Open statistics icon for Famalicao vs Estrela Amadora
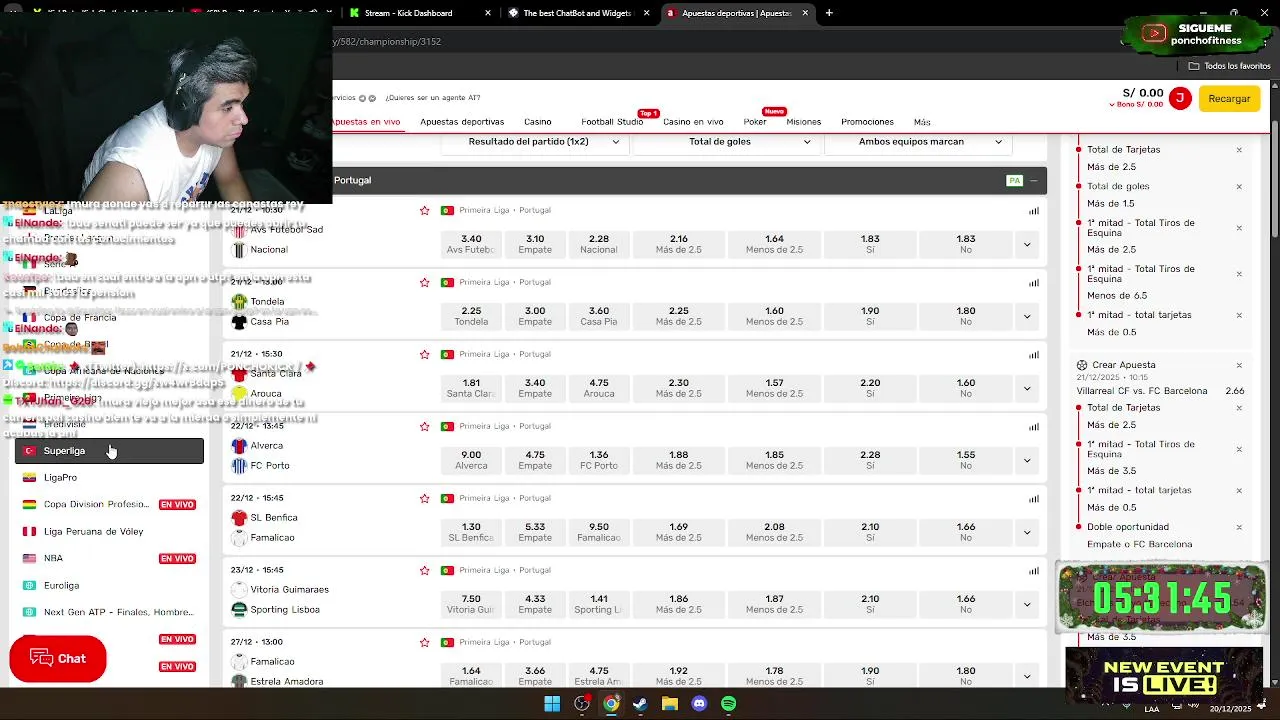Screen dimensions: 1280x720 coord(1034,642)
